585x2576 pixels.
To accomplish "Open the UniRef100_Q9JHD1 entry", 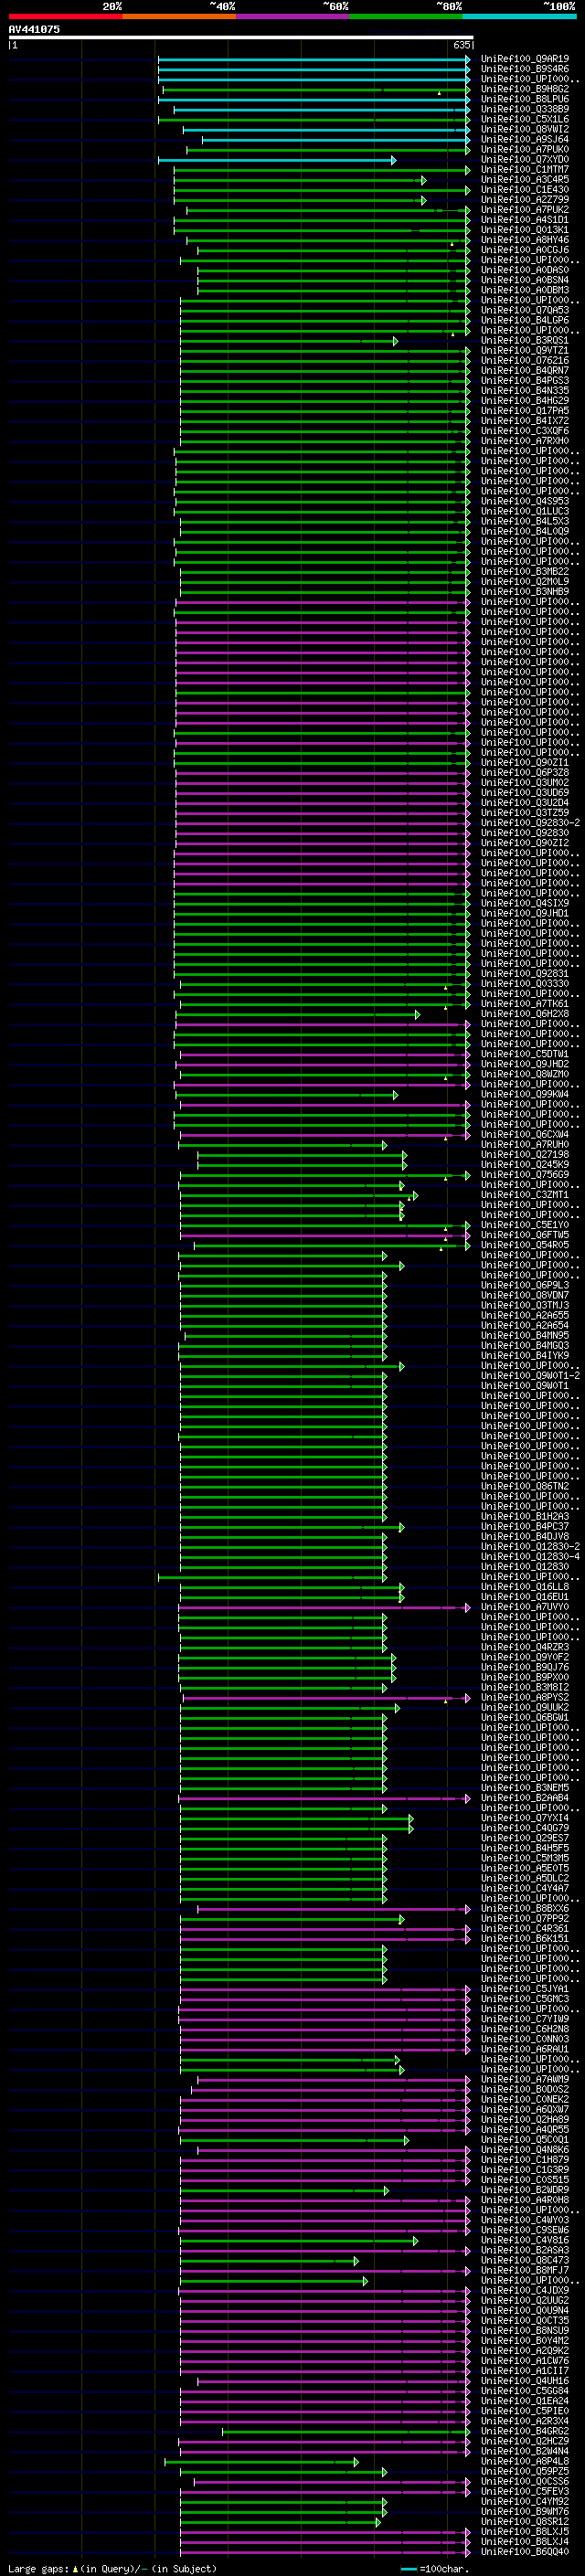I will coord(524,913).
